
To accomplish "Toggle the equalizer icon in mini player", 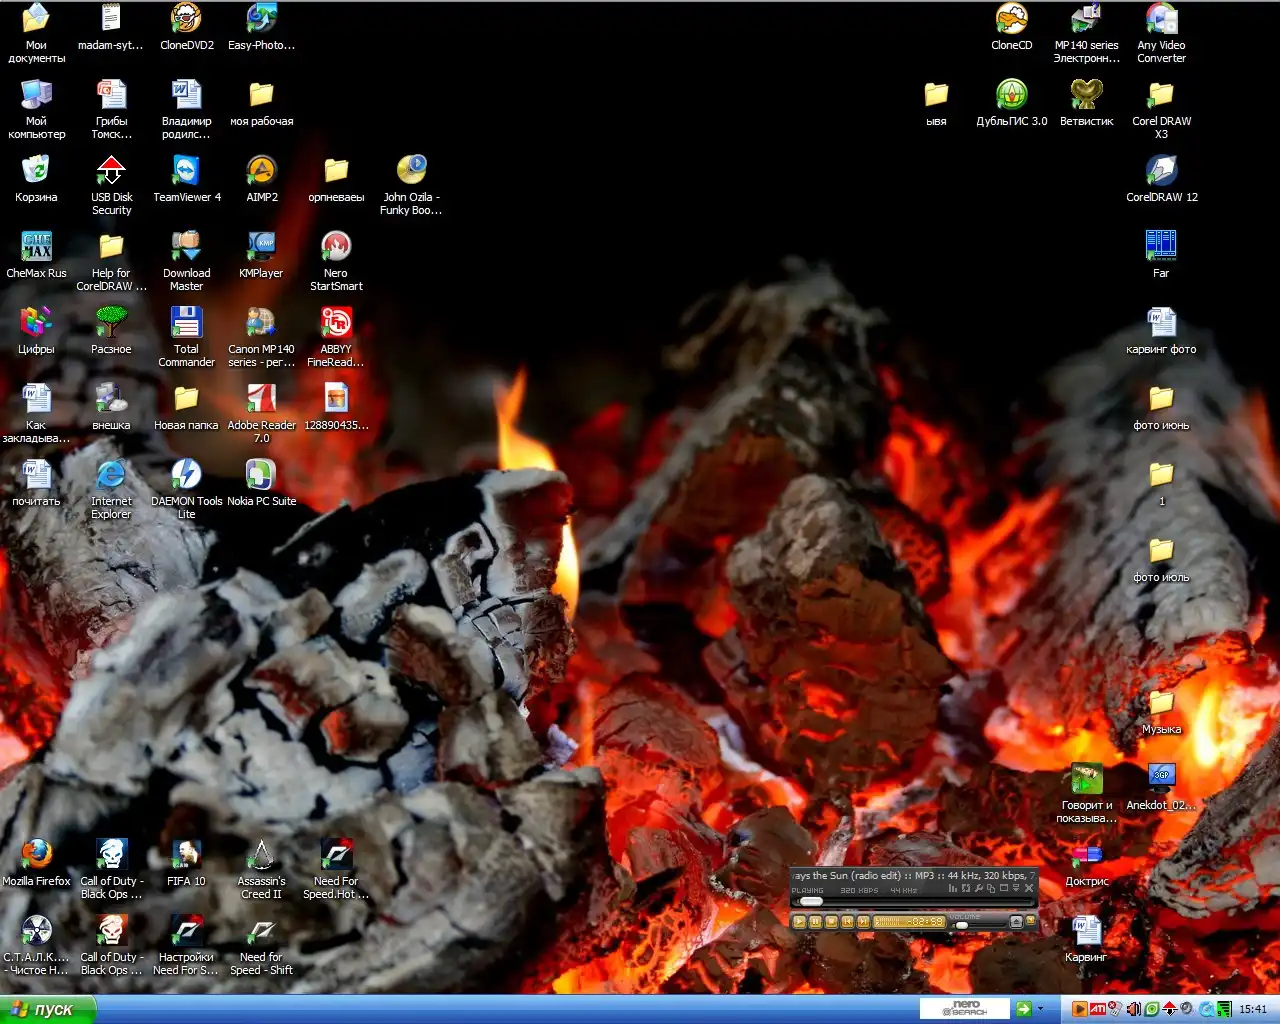I will pos(953,888).
